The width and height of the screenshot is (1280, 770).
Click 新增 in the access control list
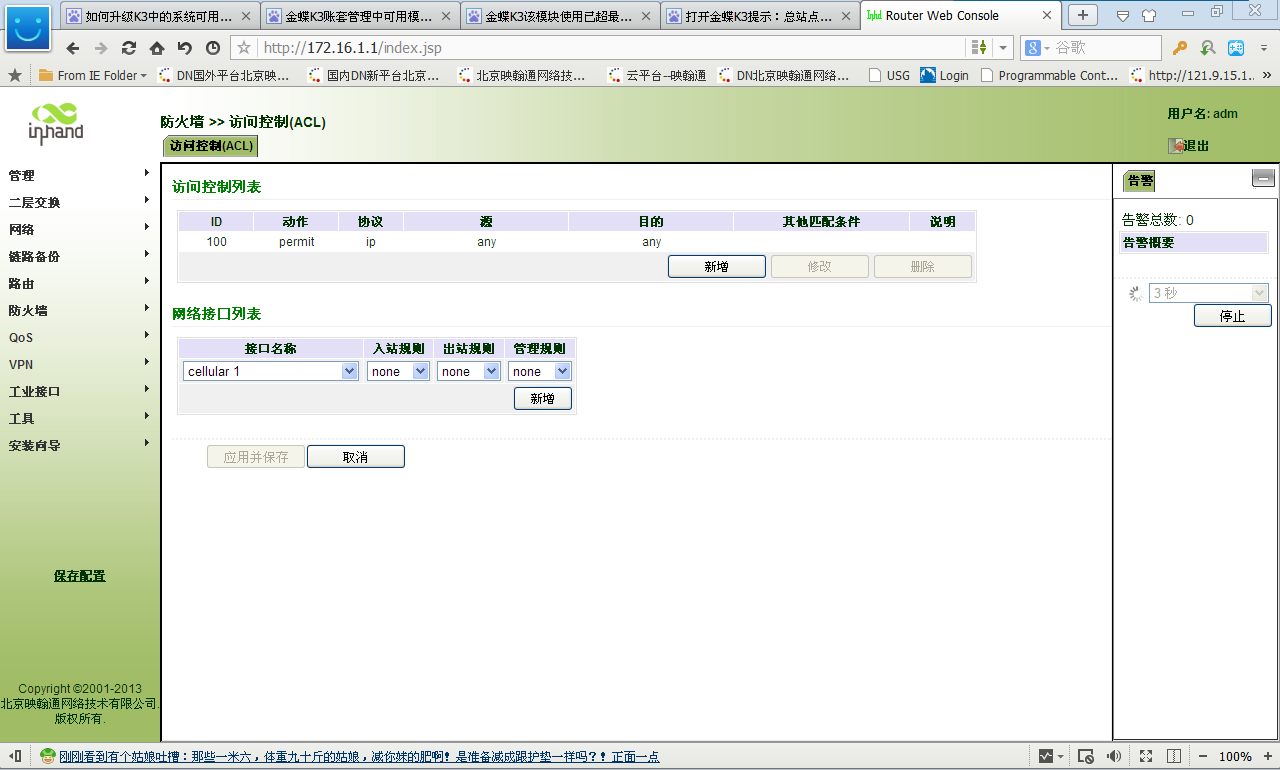pos(716,267)
